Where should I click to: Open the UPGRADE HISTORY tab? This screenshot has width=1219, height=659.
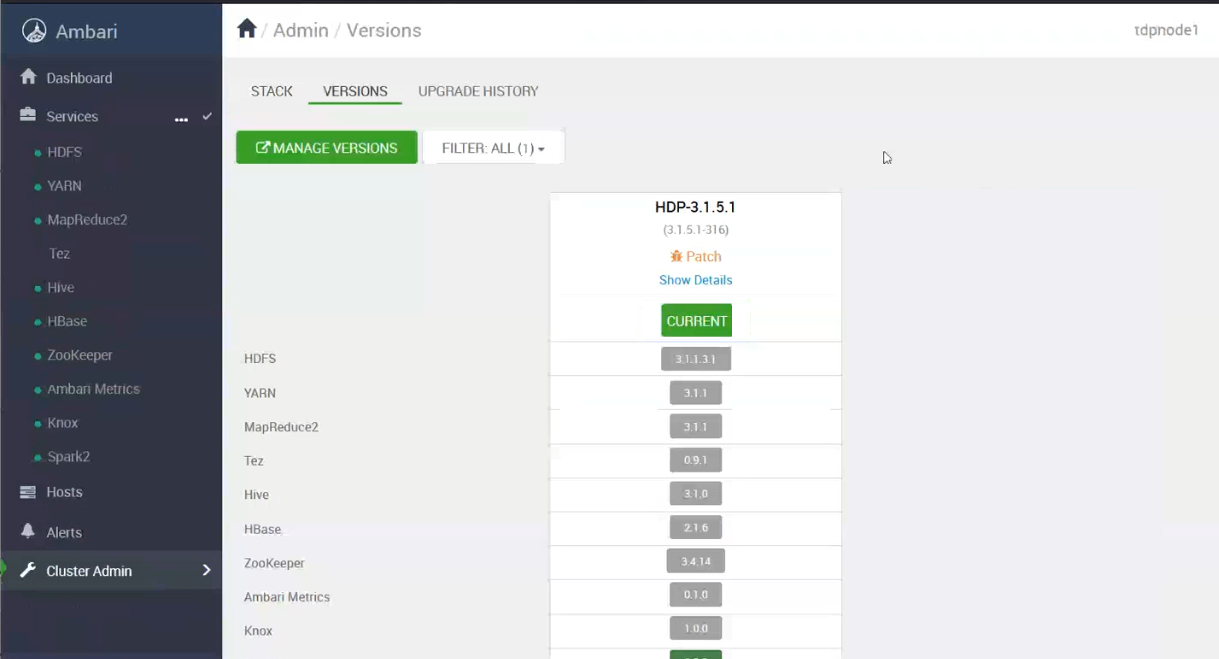(478, 91)
